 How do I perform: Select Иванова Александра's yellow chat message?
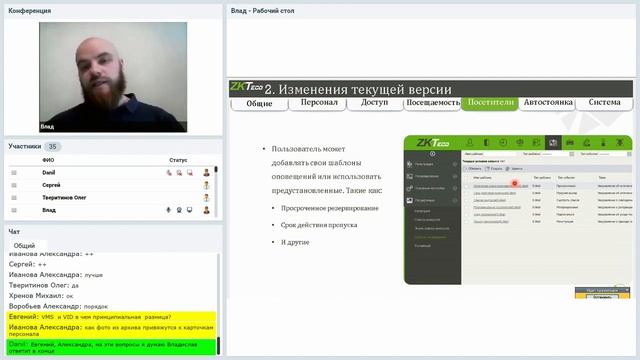[x=111, y=330]
